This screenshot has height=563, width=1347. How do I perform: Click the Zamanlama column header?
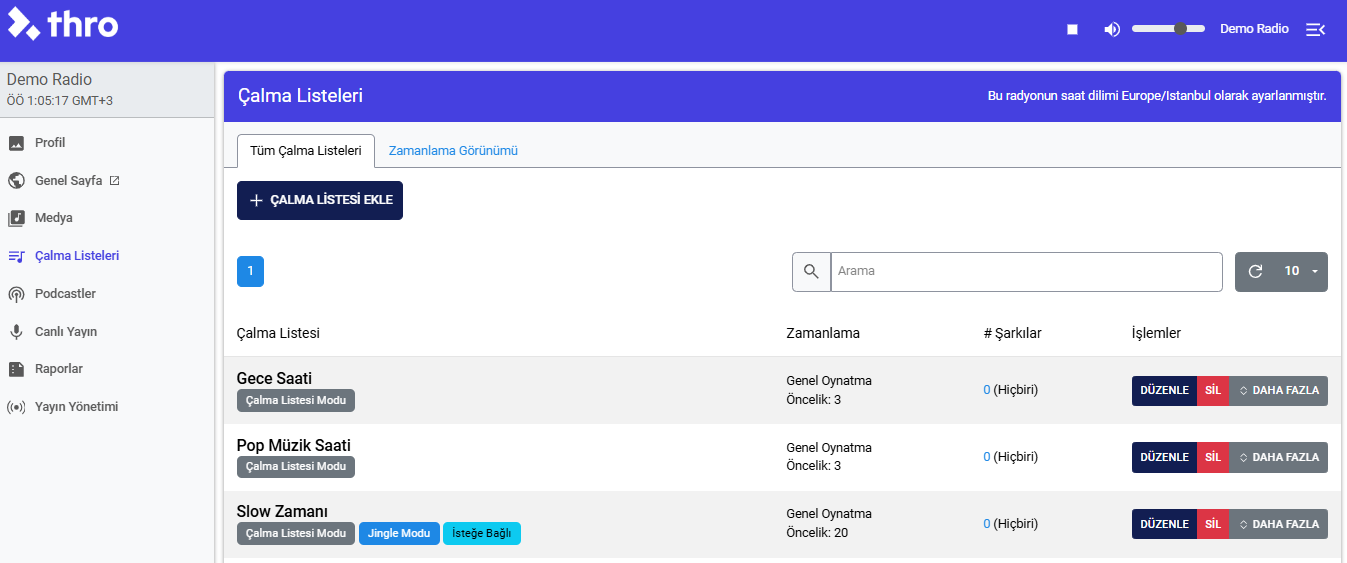pyautogui.click(x=823, y=333)
